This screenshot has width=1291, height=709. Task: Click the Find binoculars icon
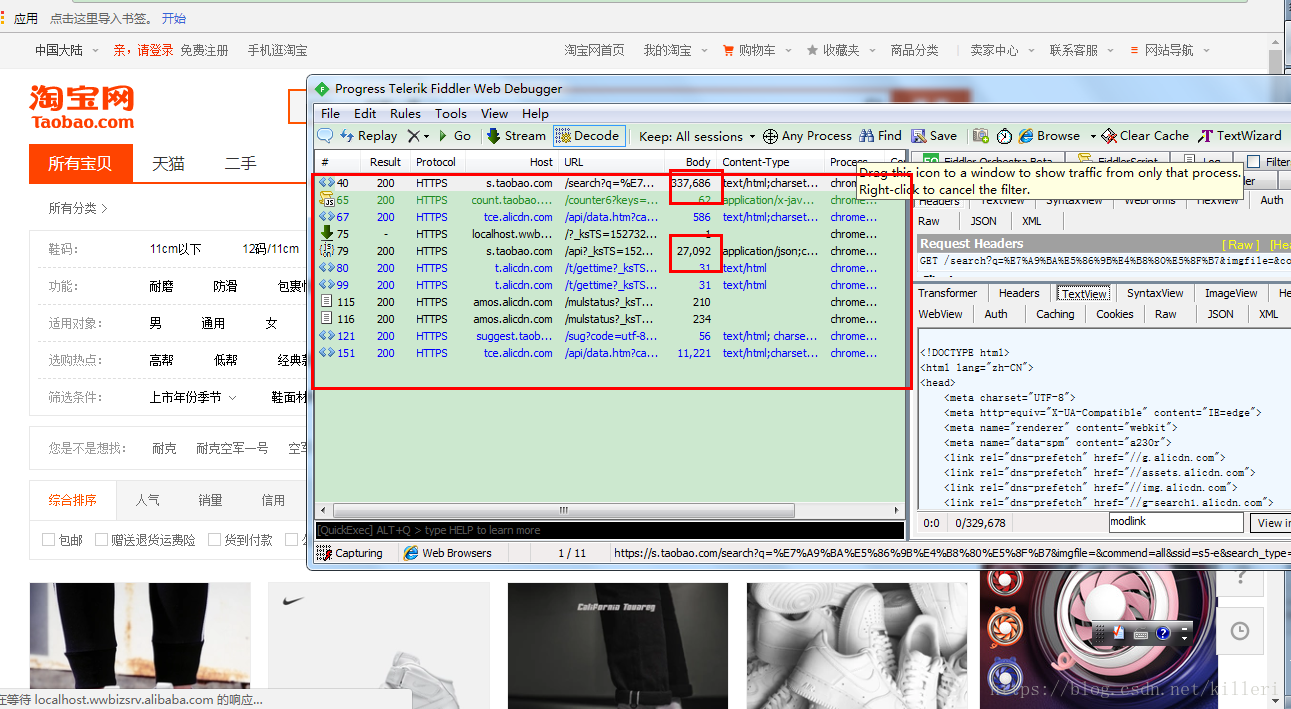(x=867, y=136)
